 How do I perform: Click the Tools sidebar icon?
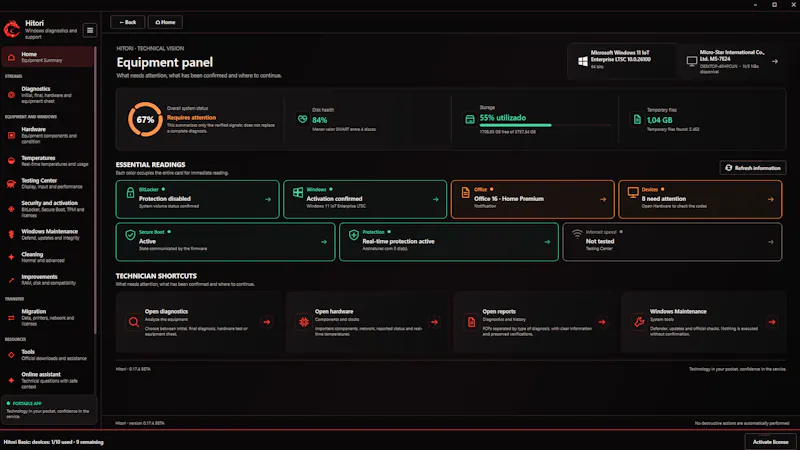click(11, 355)
